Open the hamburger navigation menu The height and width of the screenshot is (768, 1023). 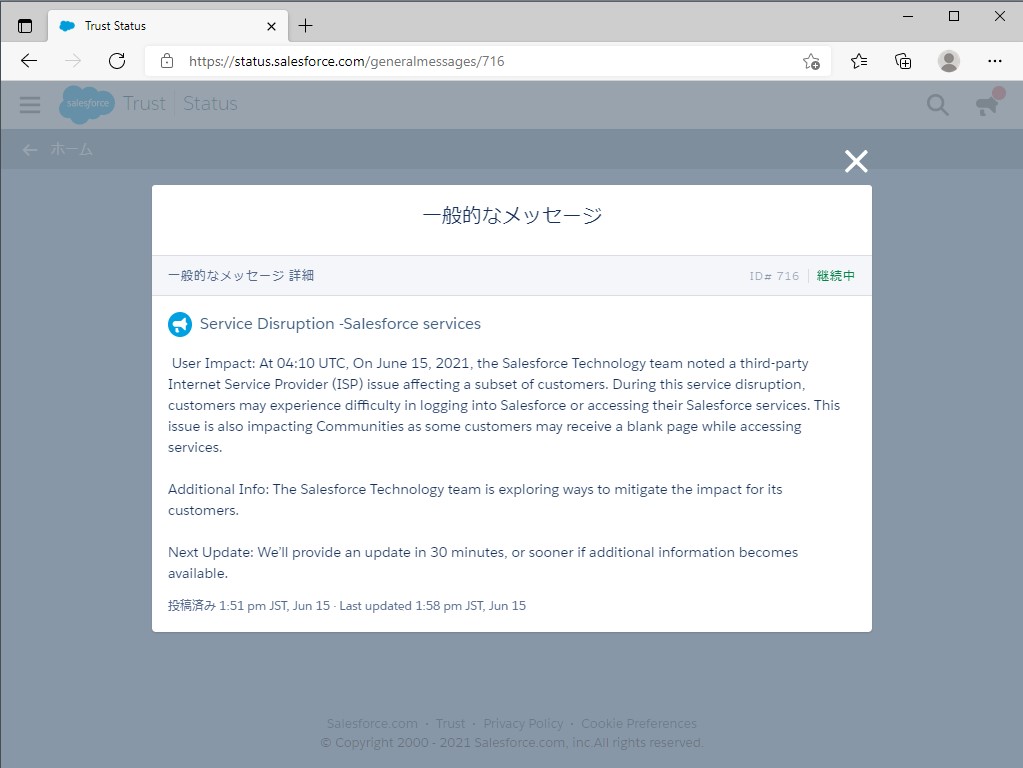click(x=29, y=104)
